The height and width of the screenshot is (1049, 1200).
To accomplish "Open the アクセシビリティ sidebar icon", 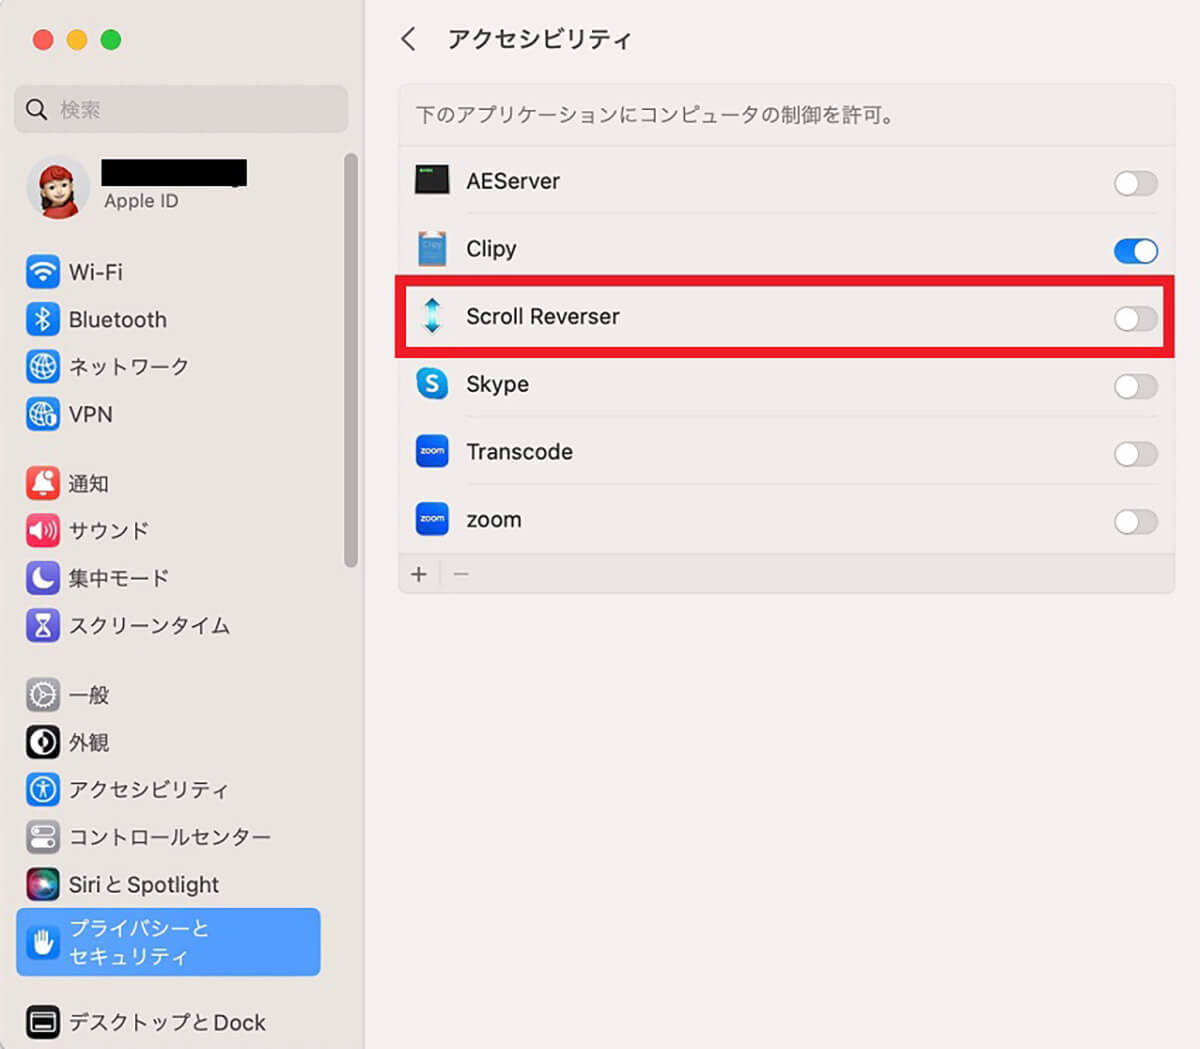I will [43, 789].
